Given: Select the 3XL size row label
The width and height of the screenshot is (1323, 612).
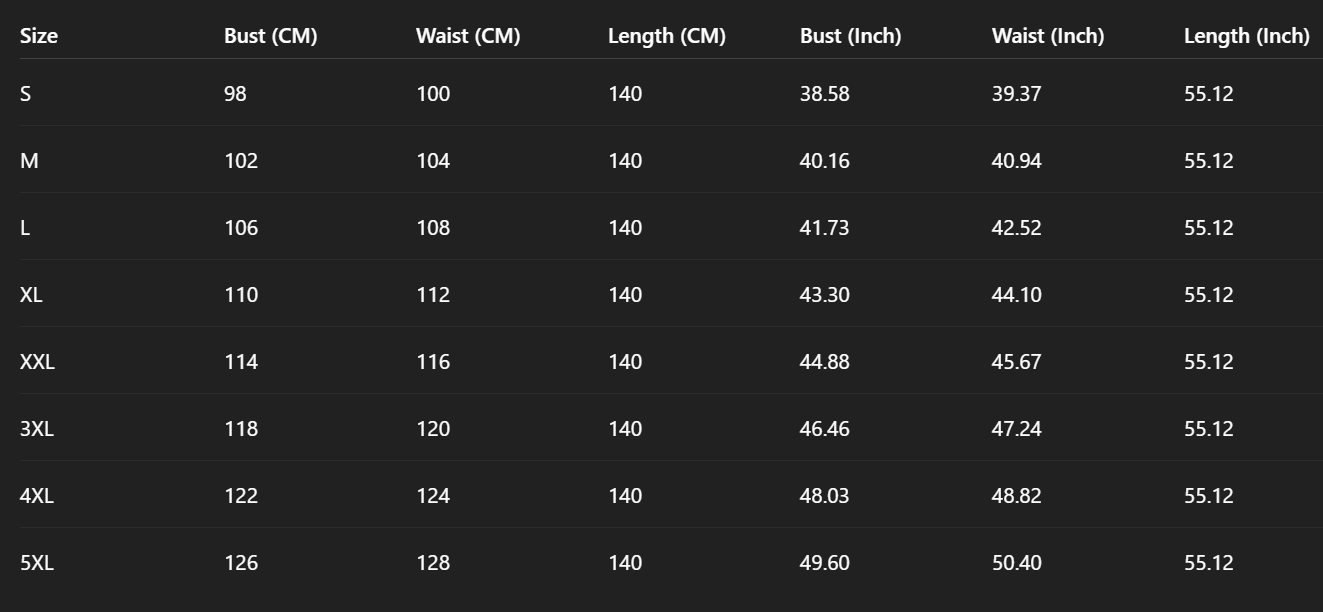Looking at the screenshot, I should coord(37,429).
